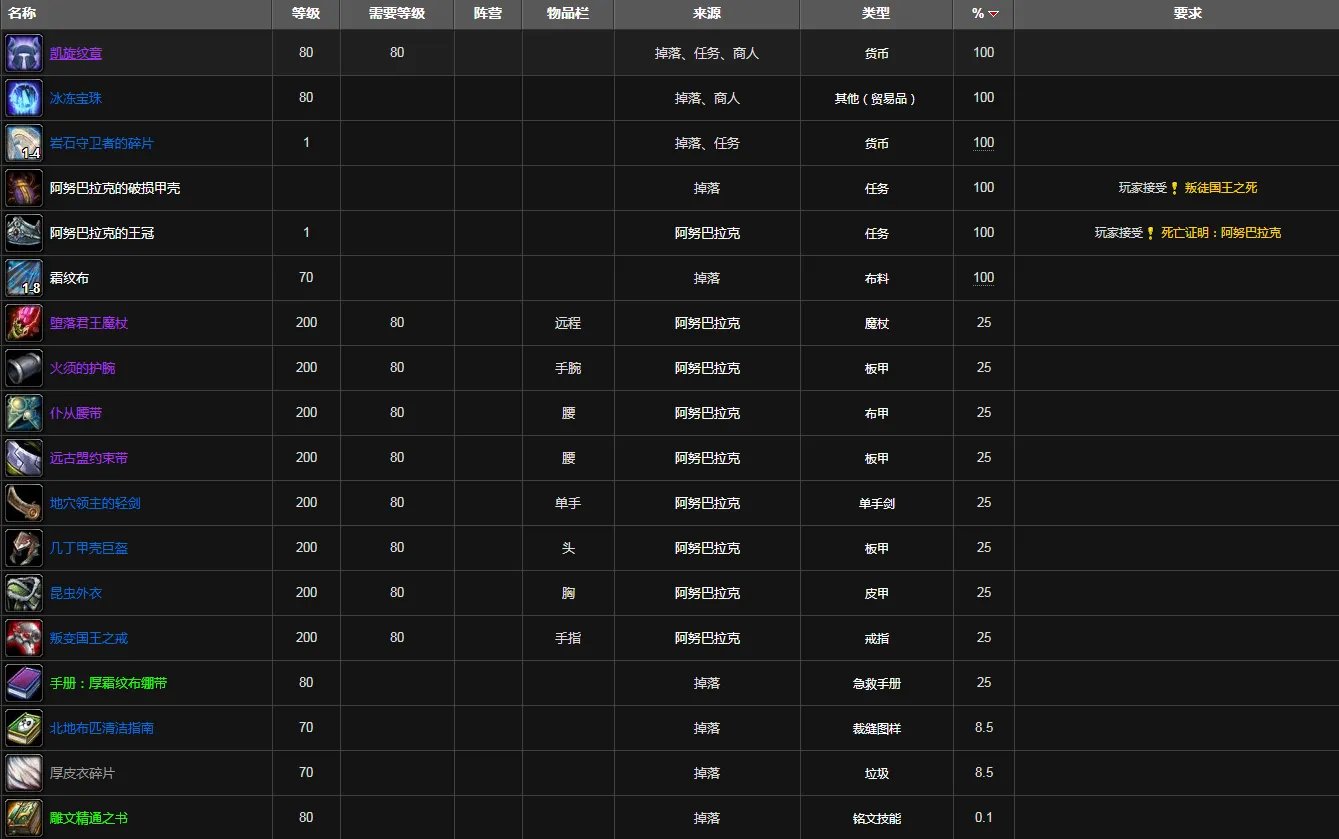Click the 冰冻宝珠 orb icon

24,98
